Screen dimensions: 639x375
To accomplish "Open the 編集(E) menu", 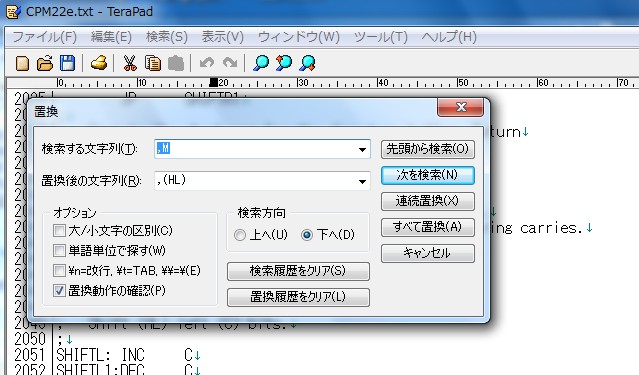I will (x=111, y=37).
